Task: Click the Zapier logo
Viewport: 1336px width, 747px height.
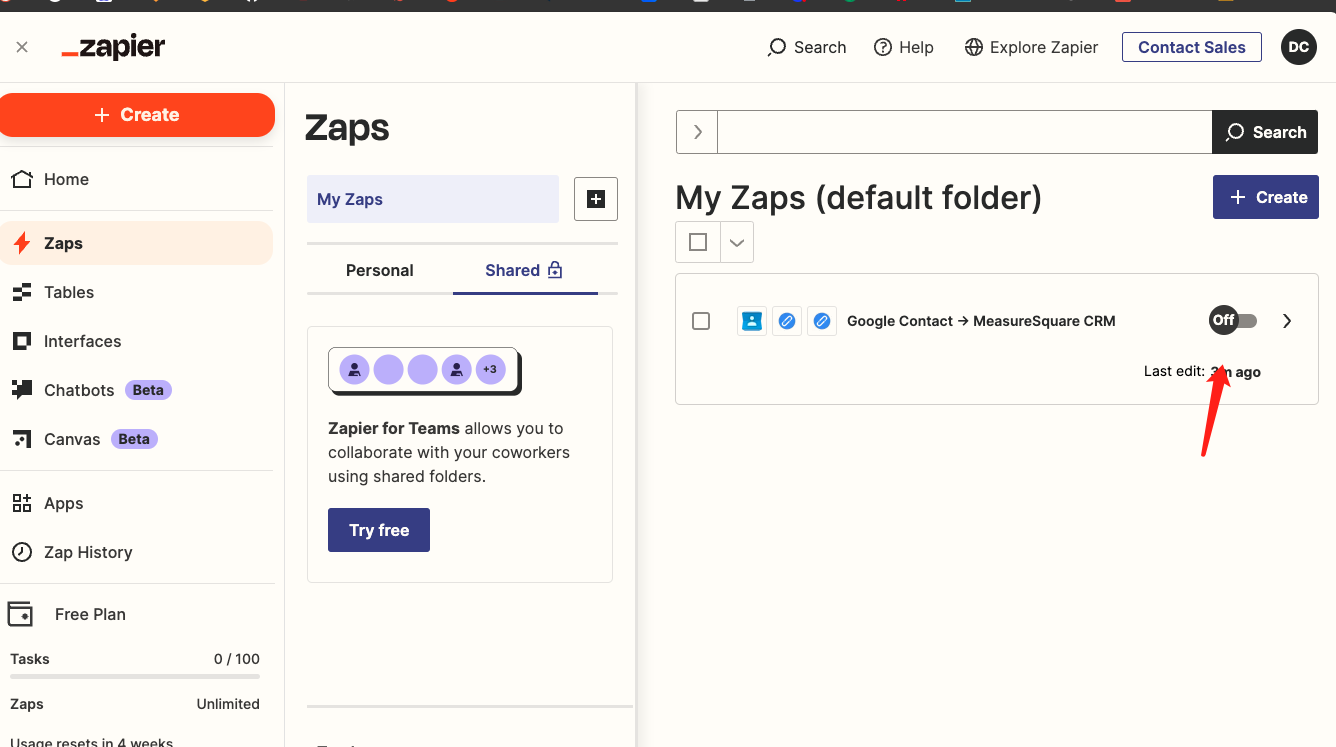Action: coord(113,47)
